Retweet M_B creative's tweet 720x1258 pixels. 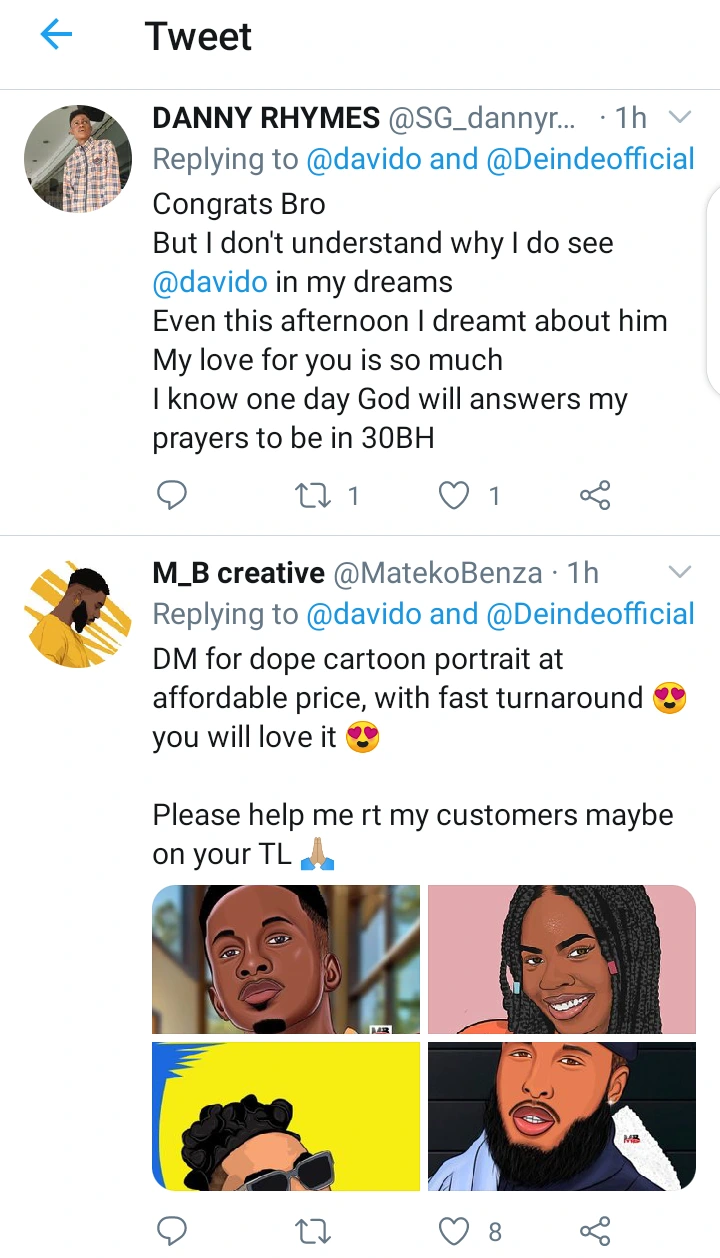click(314, 1230)
